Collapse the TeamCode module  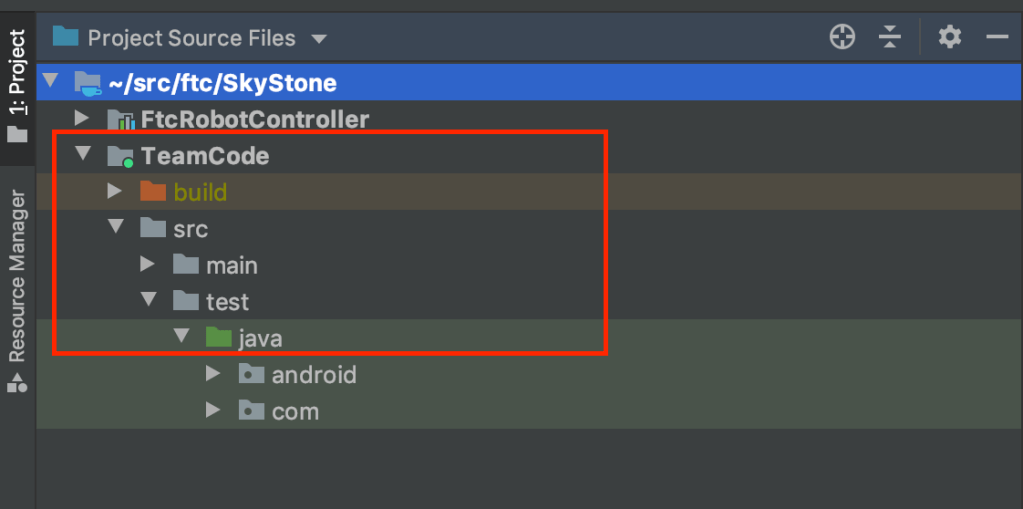[82, 155]
